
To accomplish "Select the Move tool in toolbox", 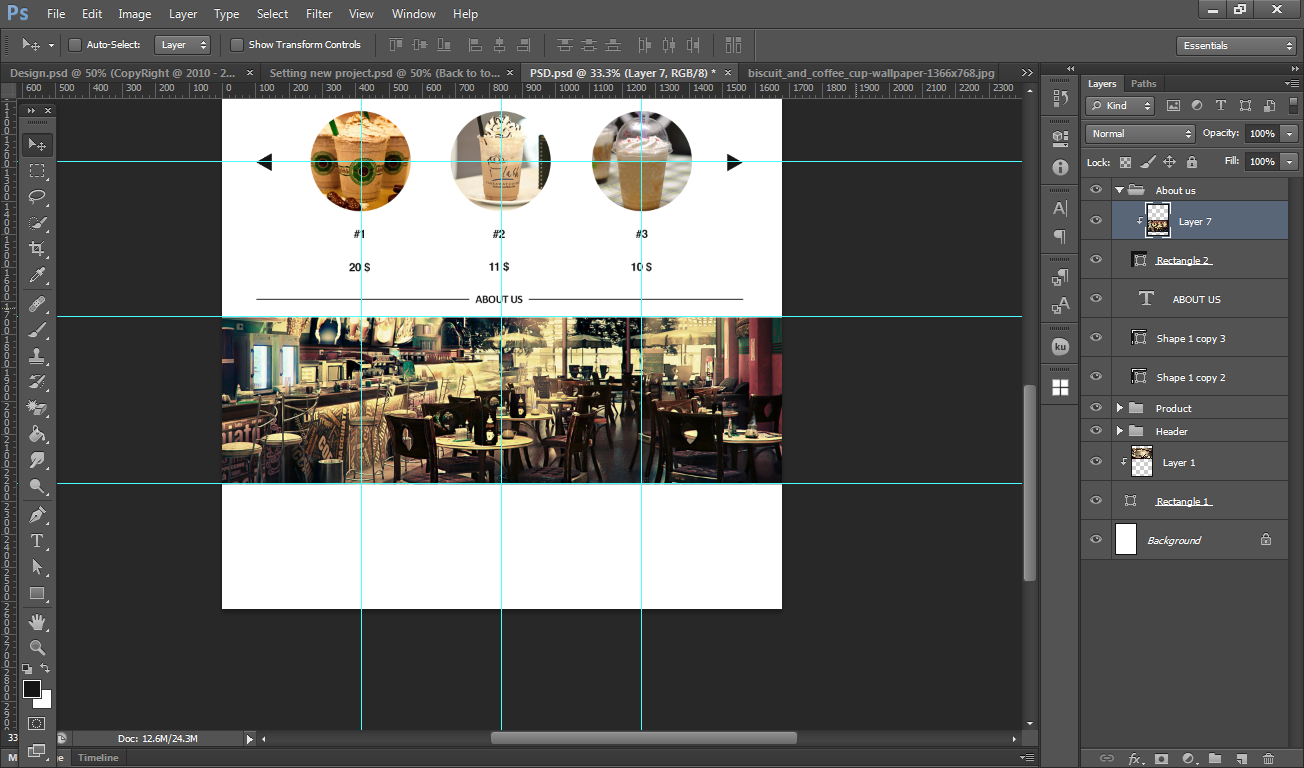I will 37,145.
